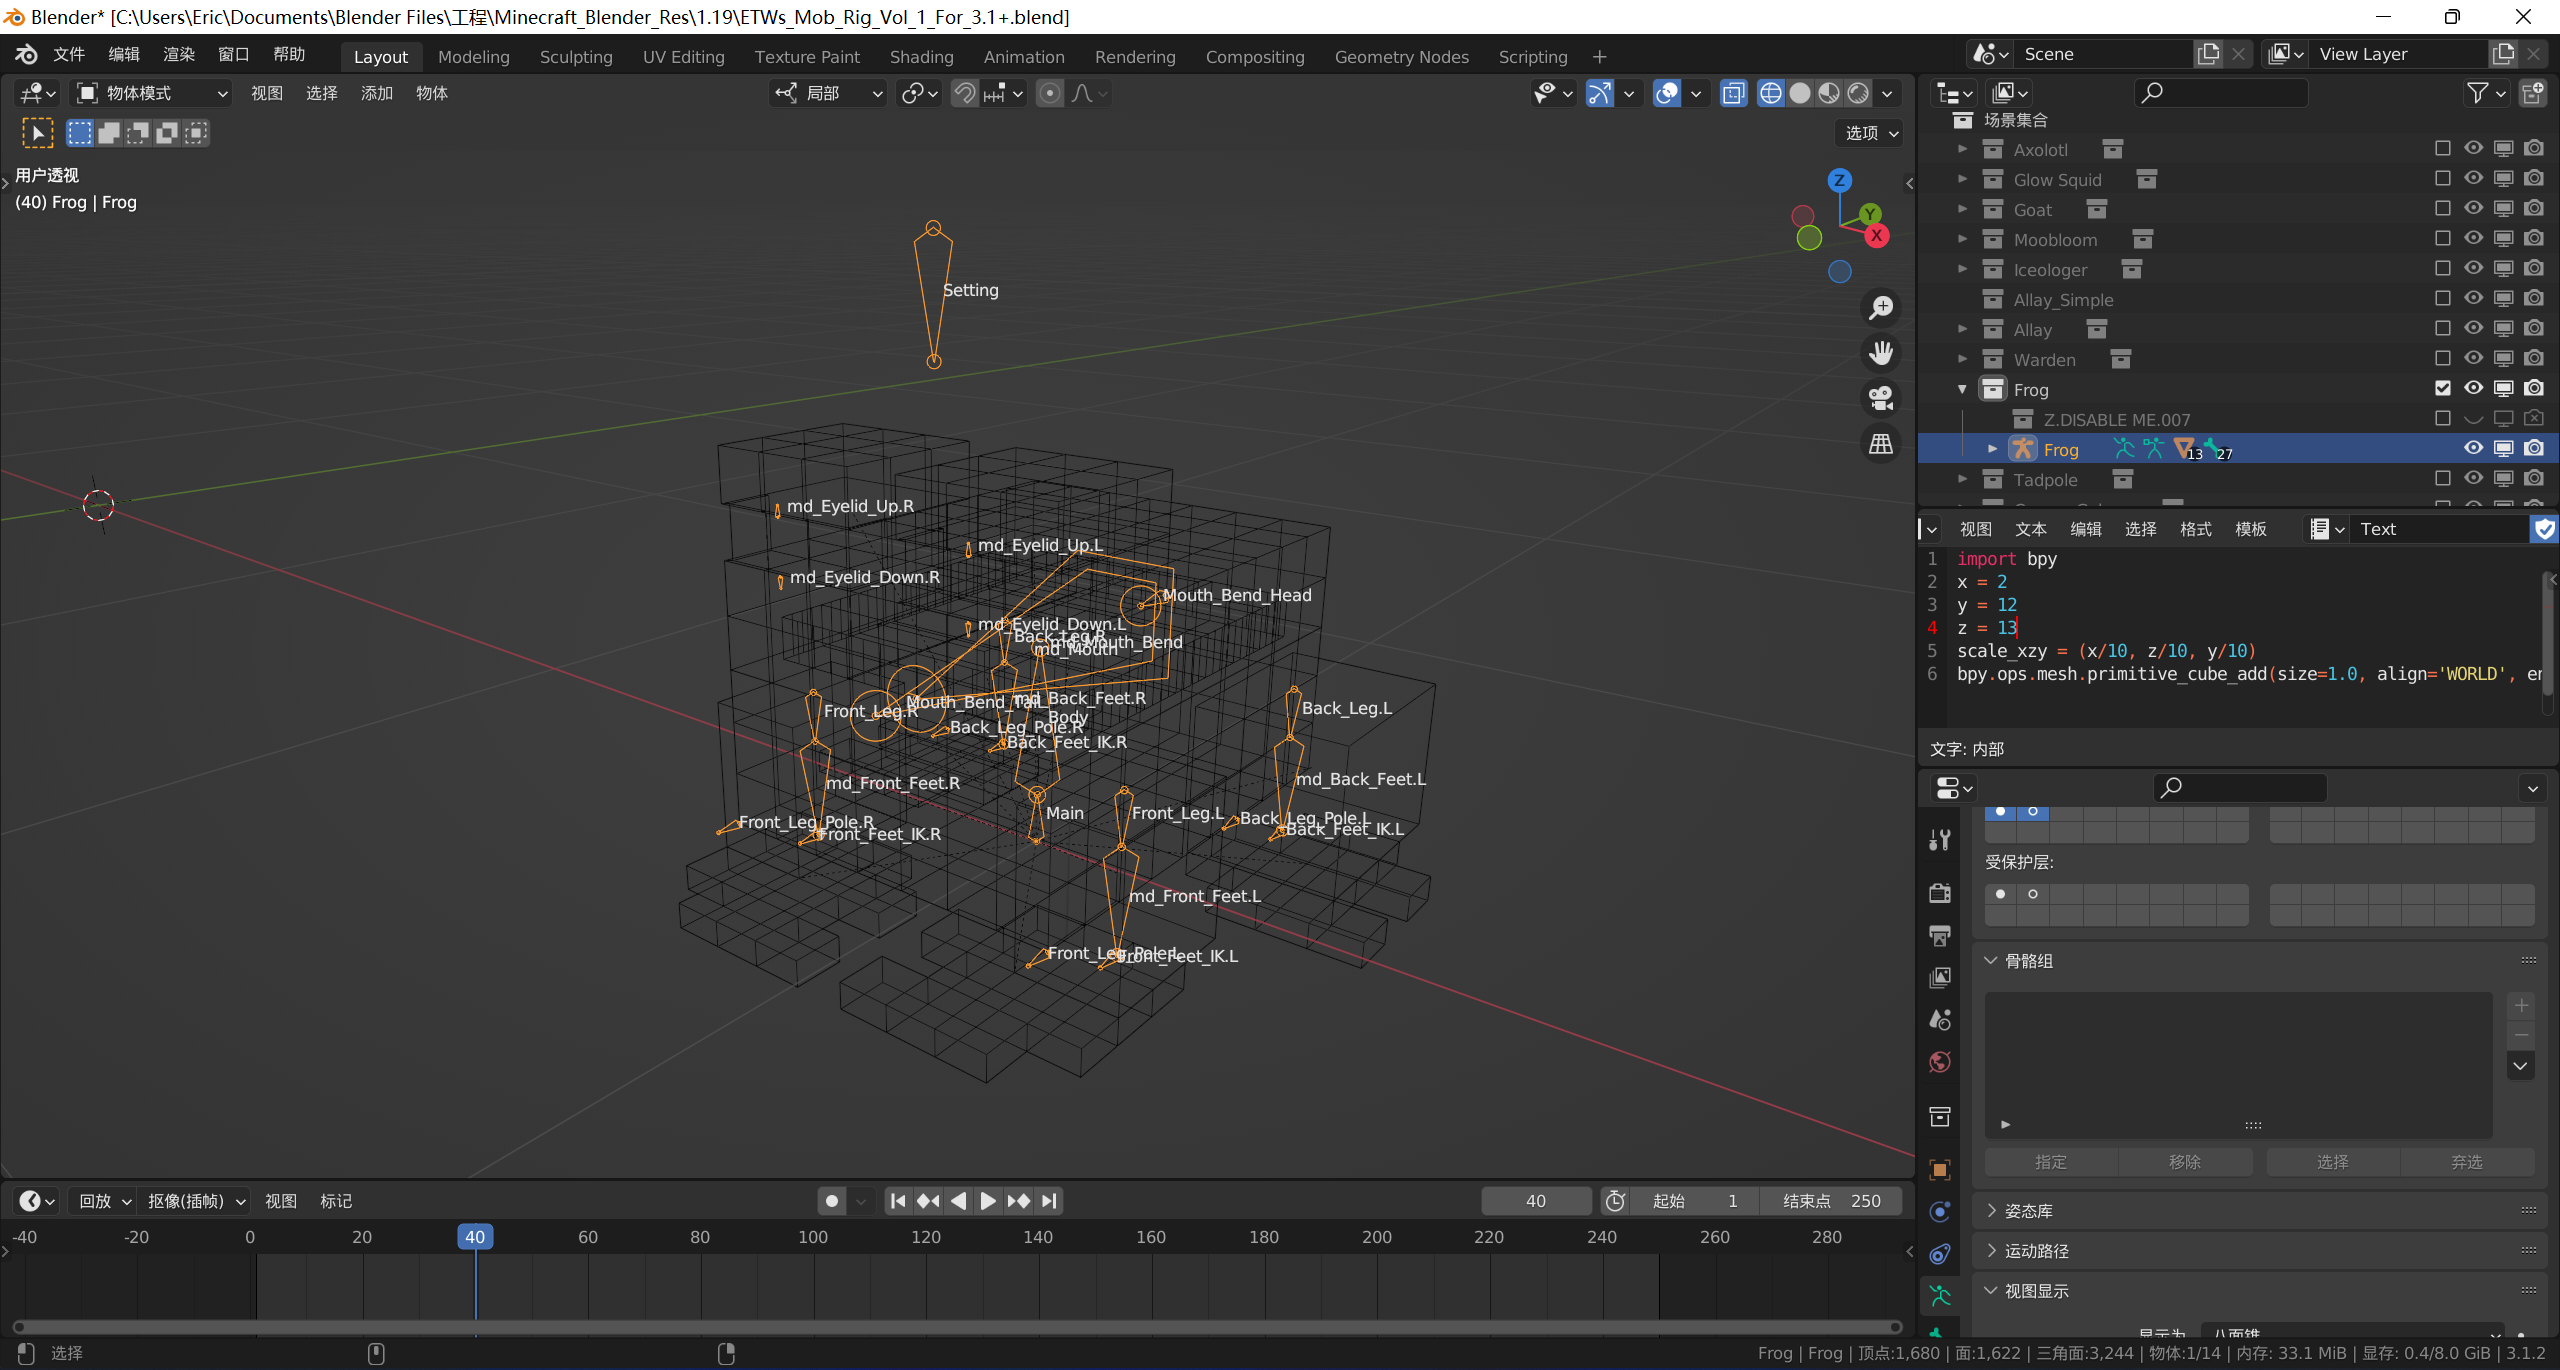
Task: Open the armature data properties tab
Action: pyautogui.click(x=1940, y=1295)
